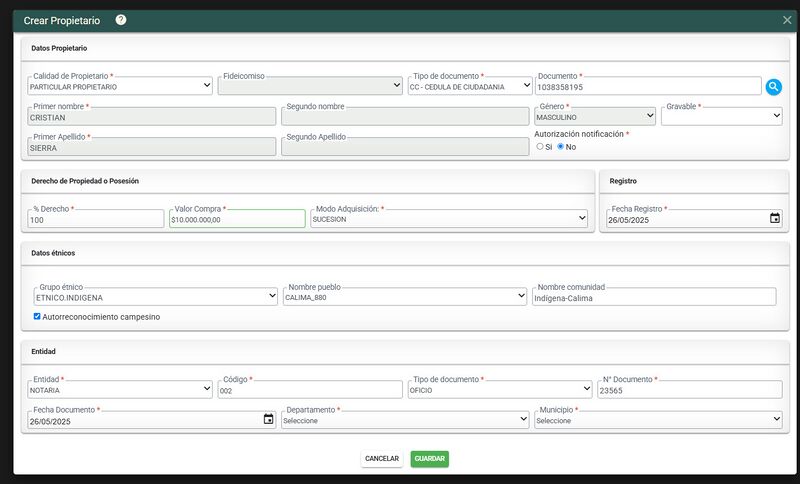The image size is (800, 484).
Task: Open the Gravable dropdown
Action: (721, 117)
